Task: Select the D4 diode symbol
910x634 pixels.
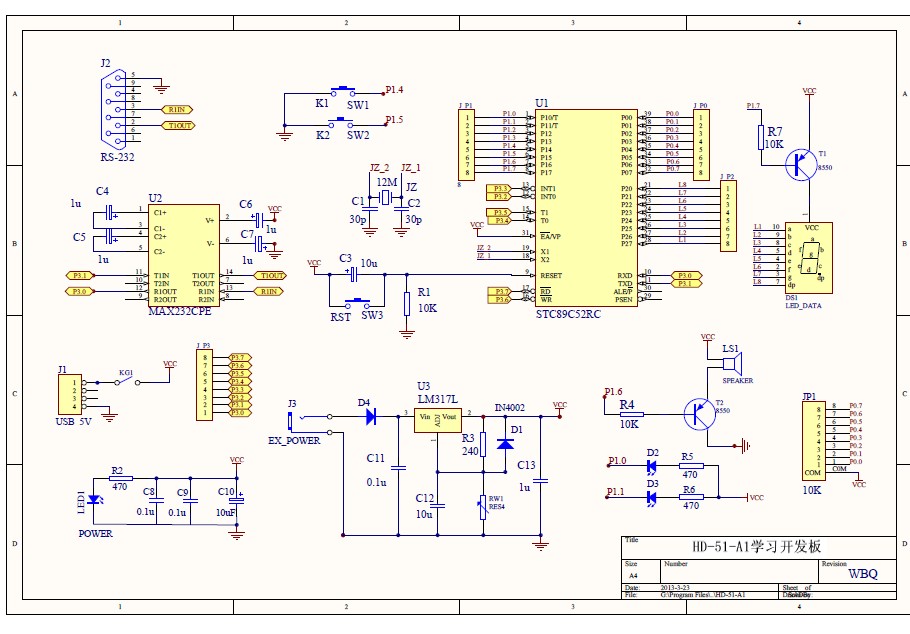Action: tap(371, 416)
